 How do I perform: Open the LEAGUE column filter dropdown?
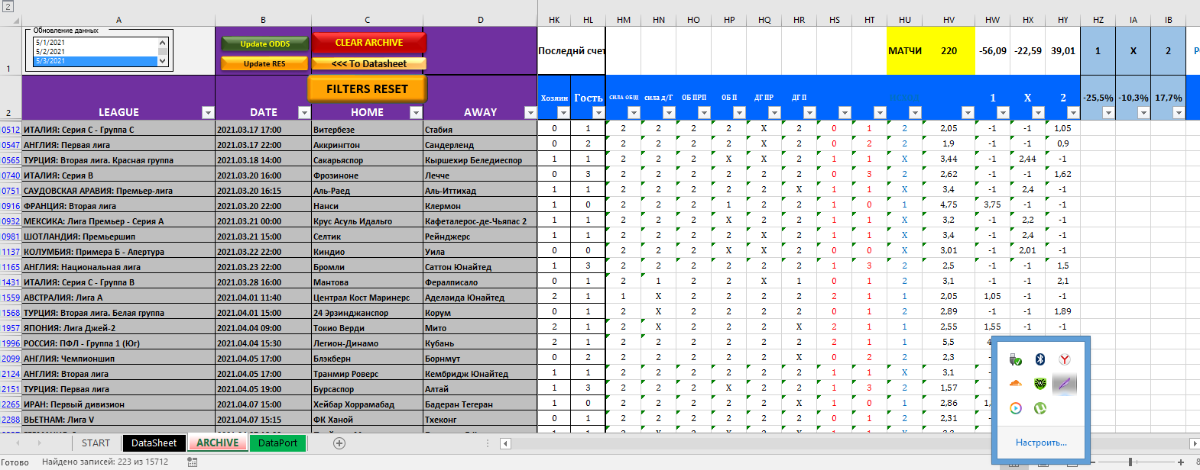(x=207, y=113)
